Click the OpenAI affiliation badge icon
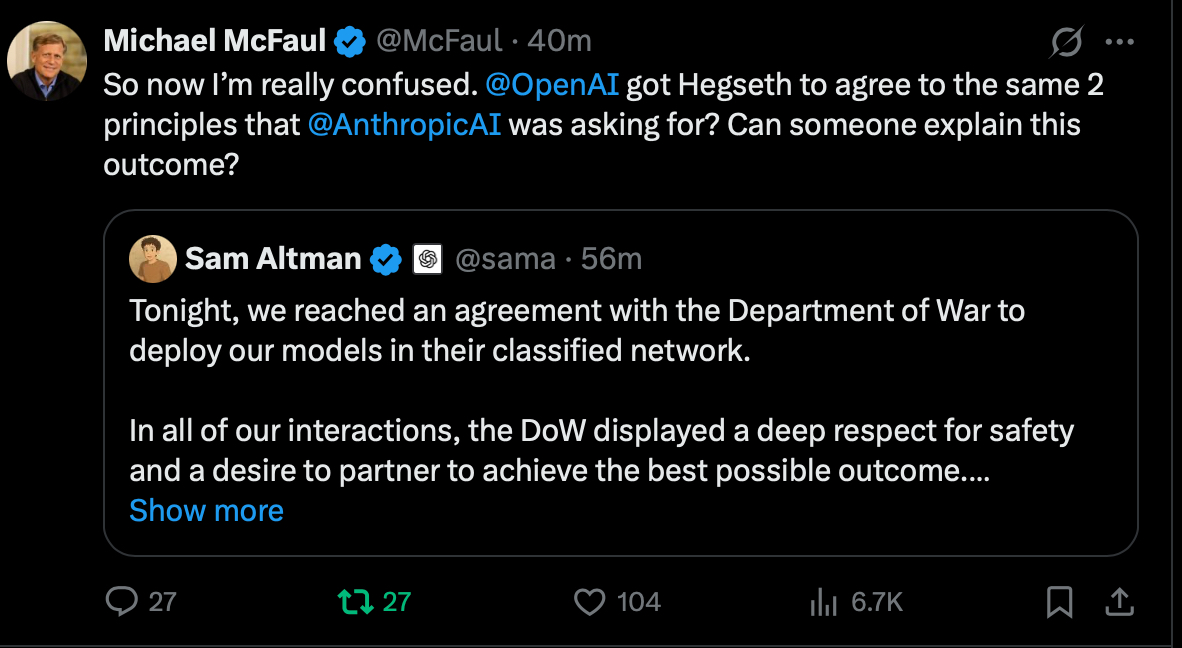This screenshot has height=648, width=1182. click(x=427, y=260)
